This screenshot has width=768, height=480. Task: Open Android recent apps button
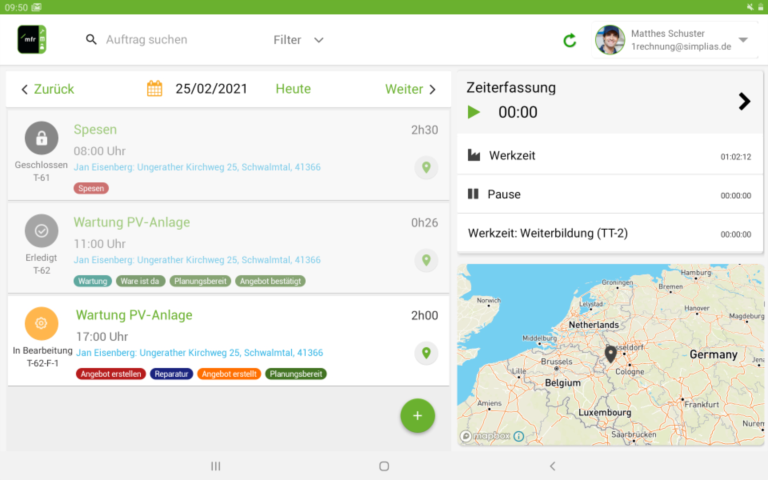pyautogui.click(x=216, y=466)
